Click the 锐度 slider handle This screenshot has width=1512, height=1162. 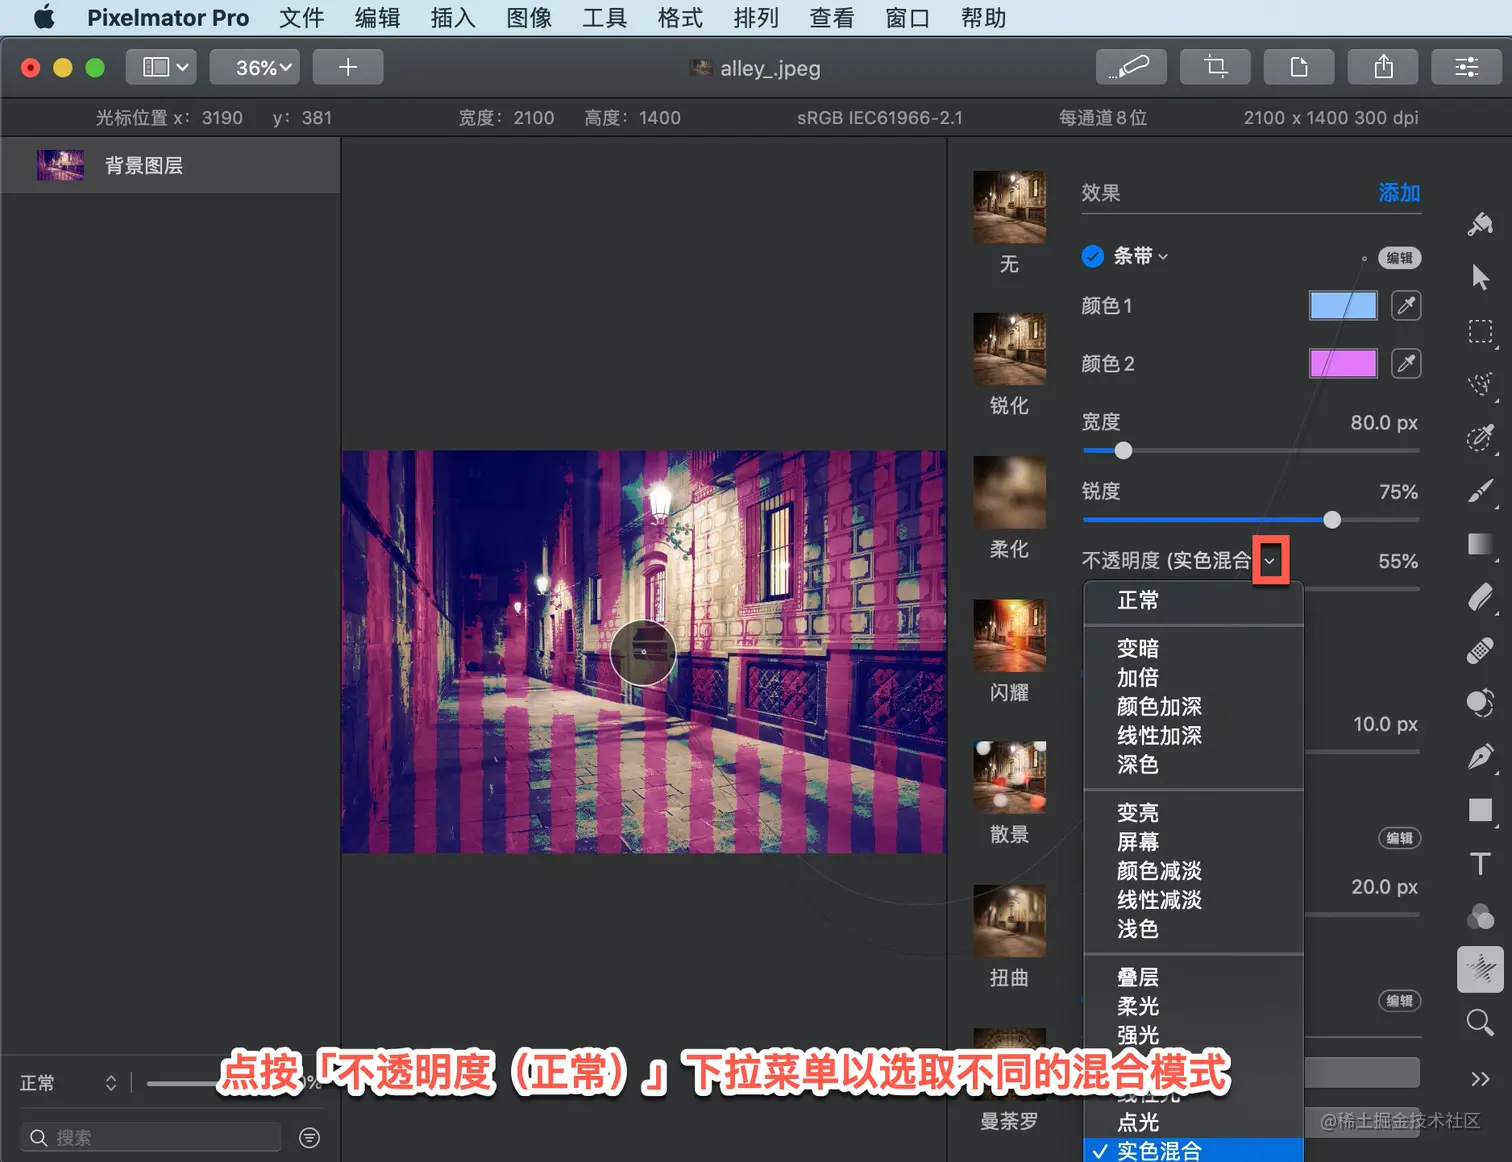pyautogui.click(x=1332, y=520)
